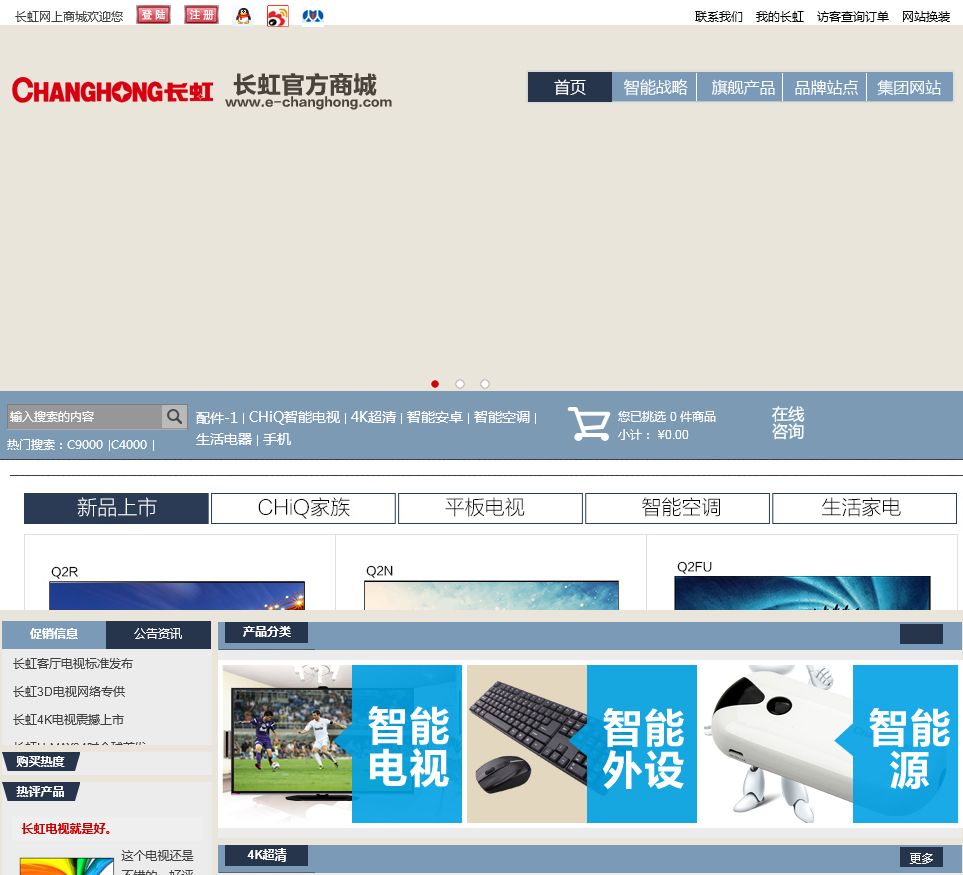Click the red 登陆 login button
Image resolution: width=963 pixels, height=875 pixels.
pyautogui.click(x=153, y=15)
